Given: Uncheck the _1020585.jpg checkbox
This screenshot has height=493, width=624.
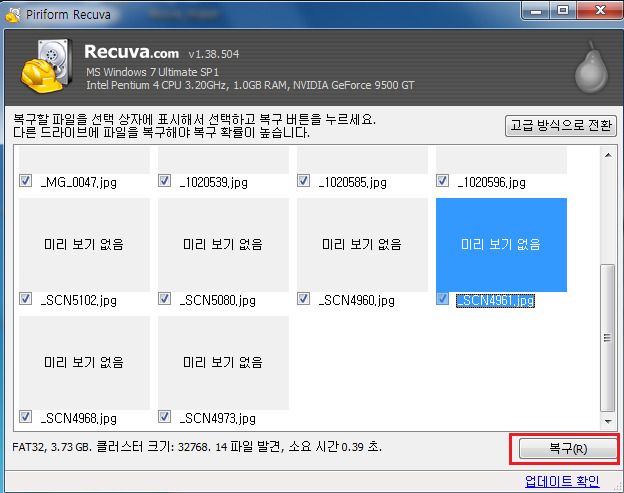Looking at the screenshot, I should pyautogui.click(x=303, y=181).
